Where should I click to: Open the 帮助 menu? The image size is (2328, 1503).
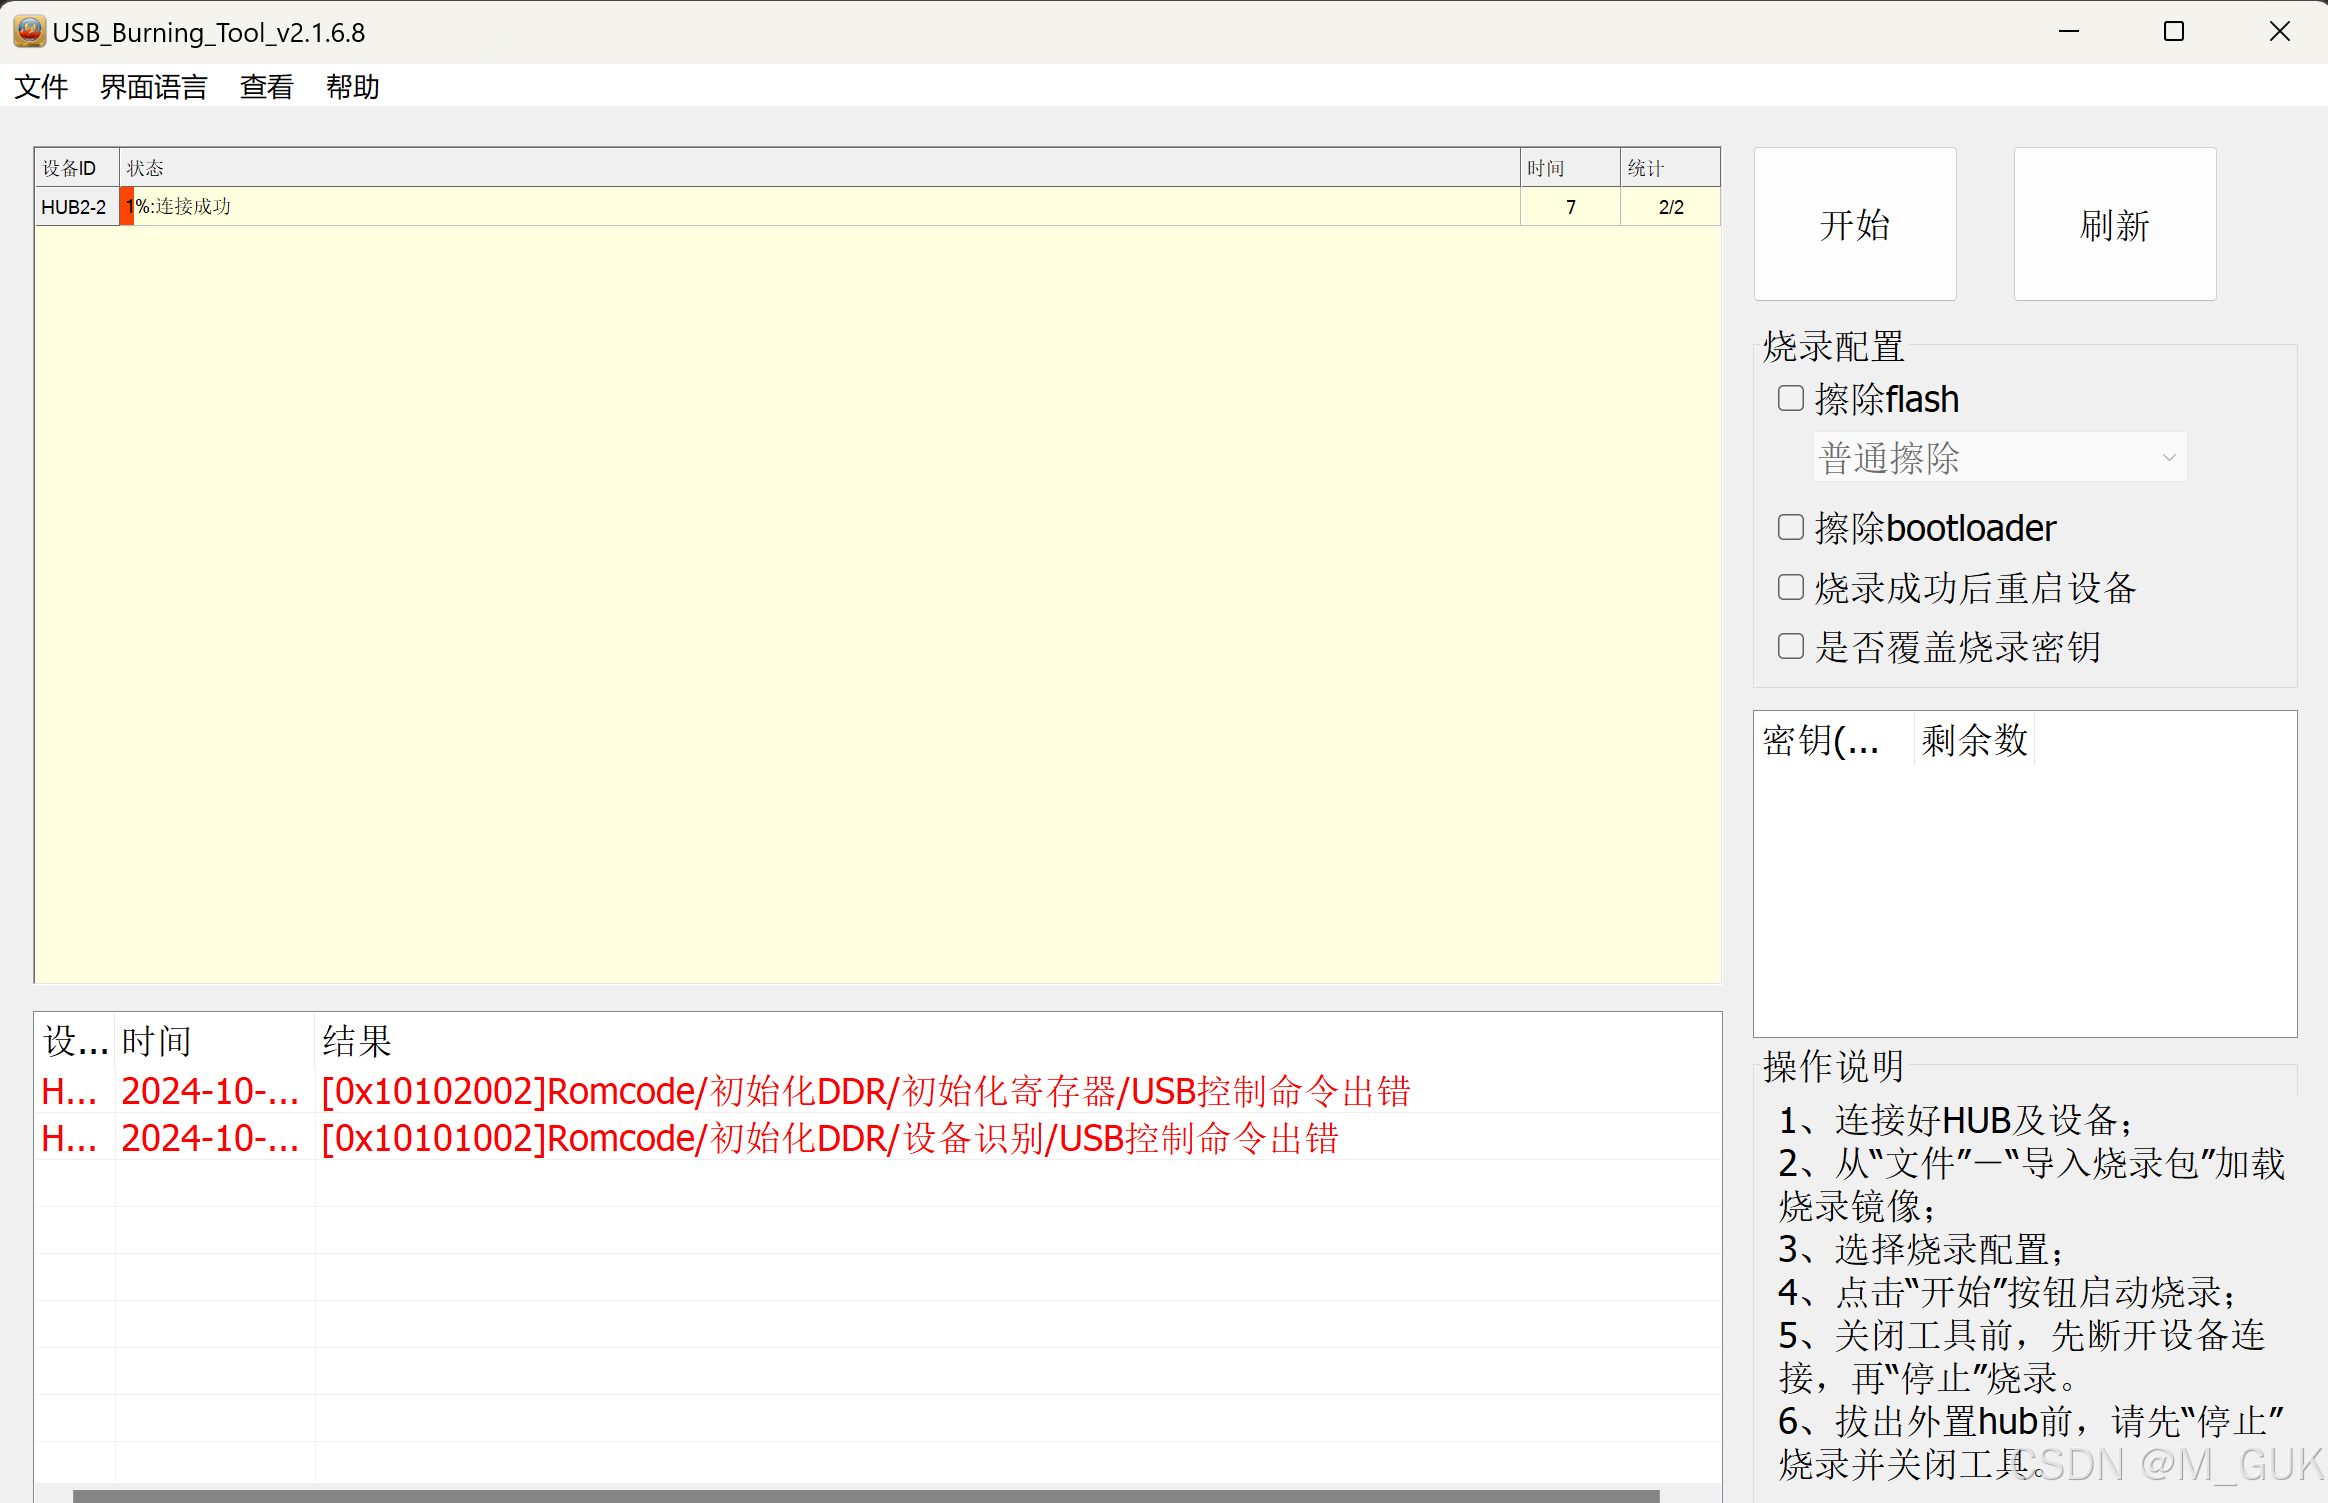[351, 87]
